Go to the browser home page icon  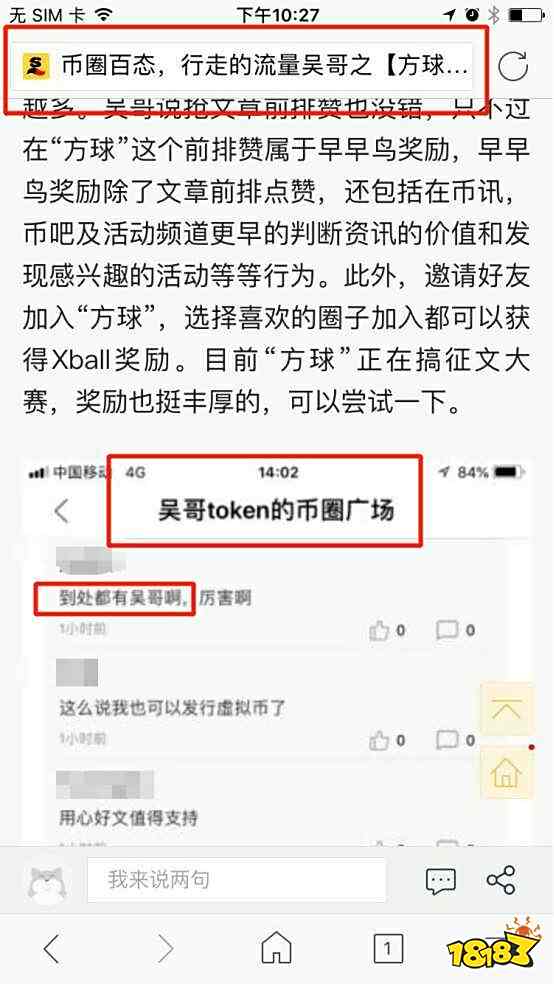click(276, 947)
